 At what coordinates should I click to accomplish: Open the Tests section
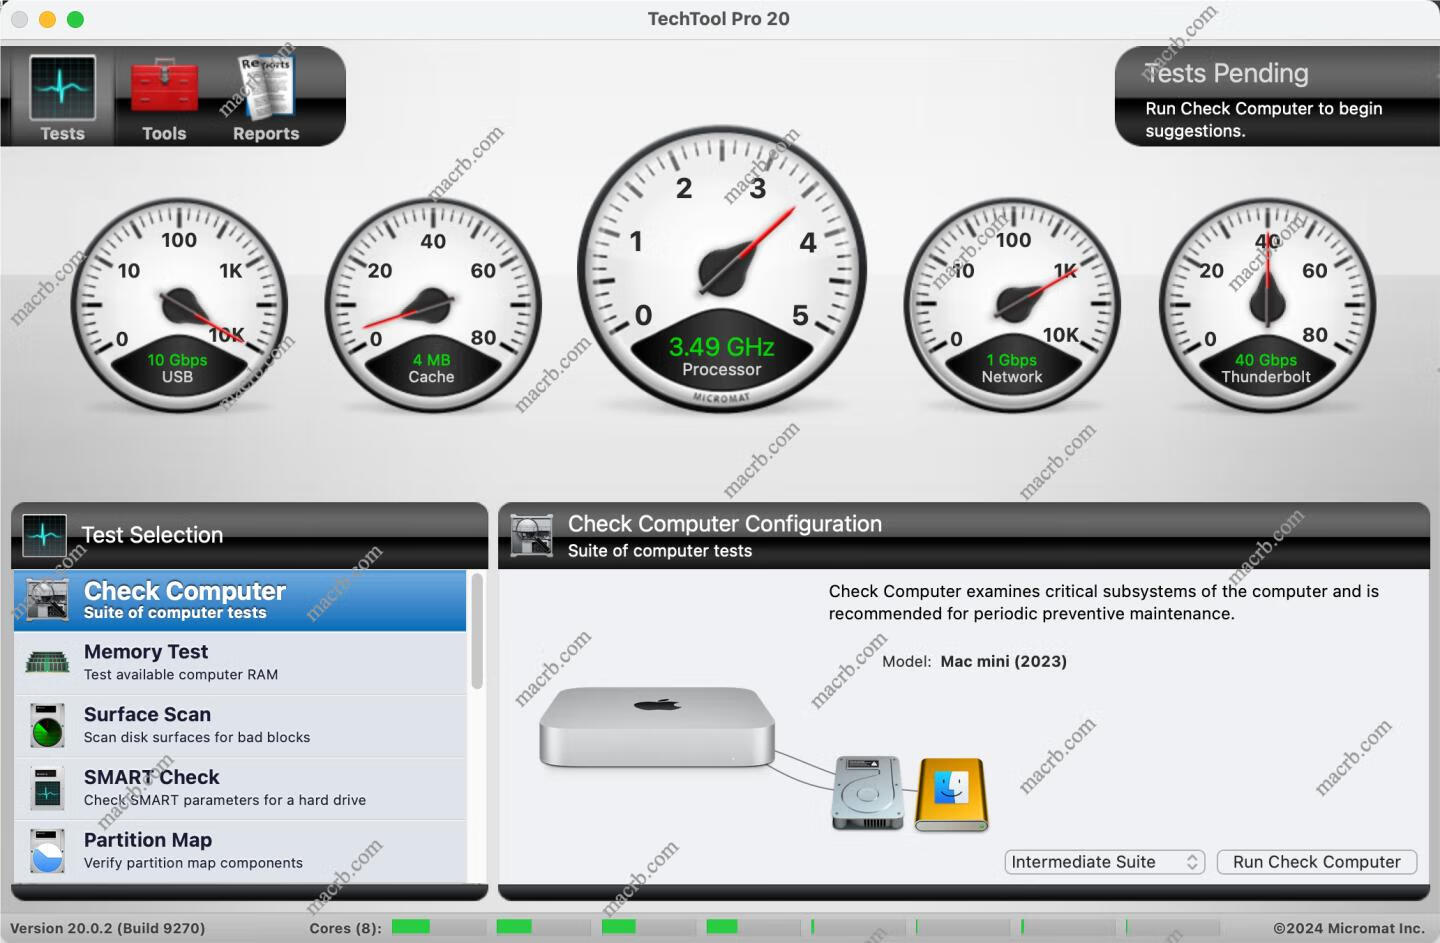[x=62, y=98]
